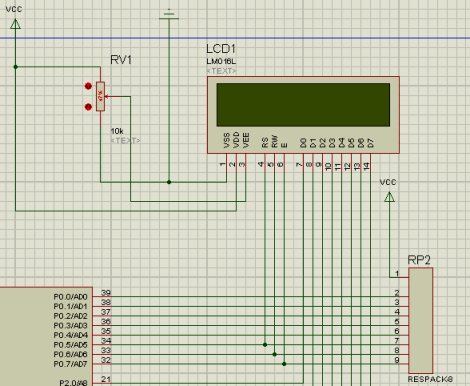470x386 pixels.
Task: Select the VCC terminal above RP2
Action: [x=389, y=197]
